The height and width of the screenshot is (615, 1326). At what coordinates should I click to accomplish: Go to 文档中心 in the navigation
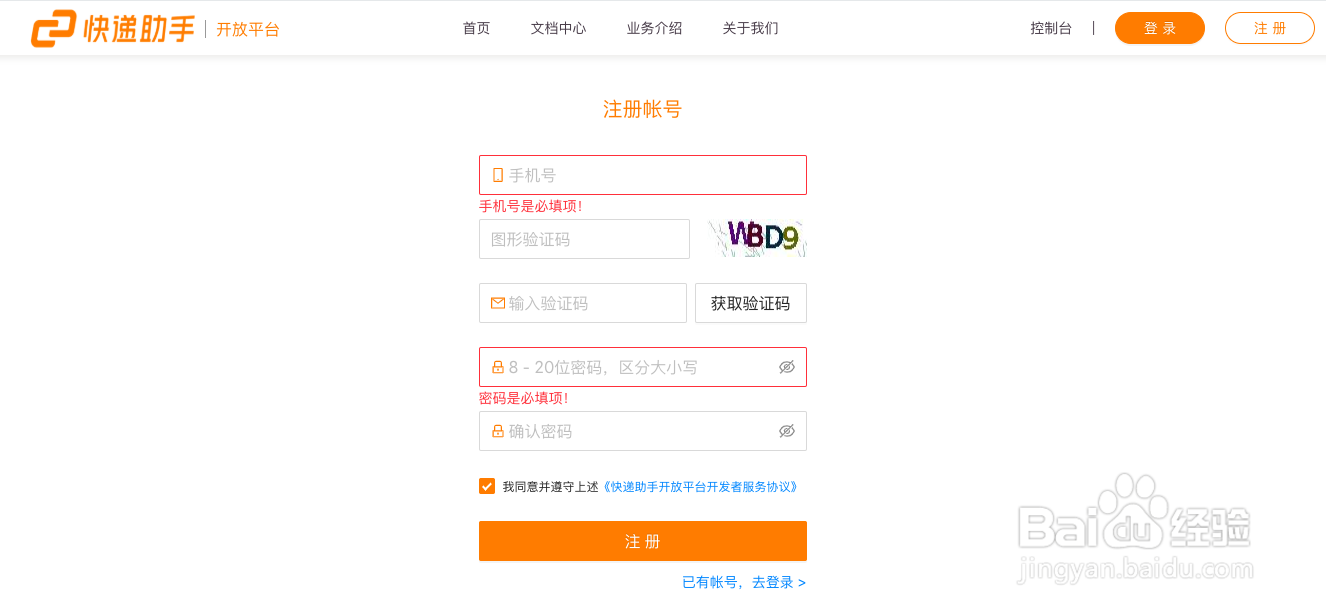(x=558, y=28)
